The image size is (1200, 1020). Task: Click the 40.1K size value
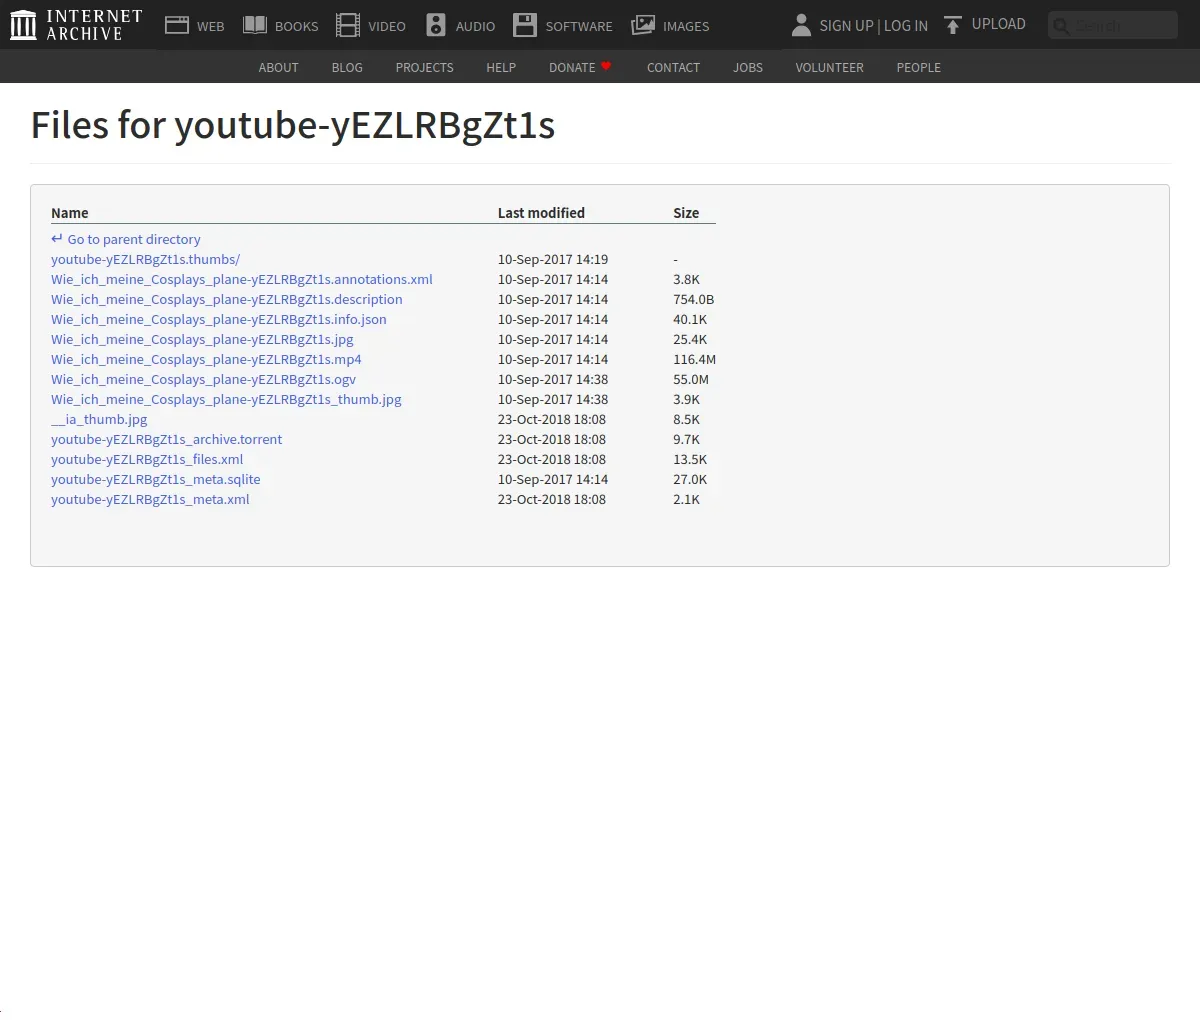690,319
